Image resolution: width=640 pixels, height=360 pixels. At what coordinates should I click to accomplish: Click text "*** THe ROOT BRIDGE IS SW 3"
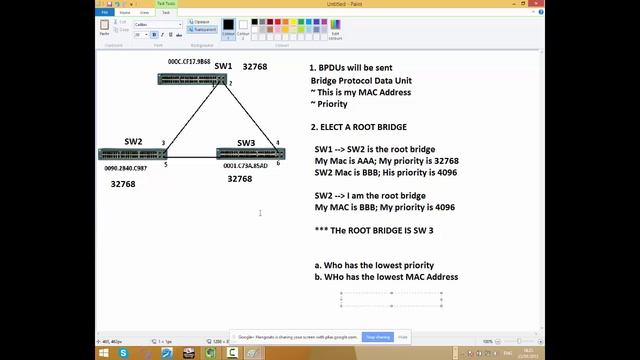(374, 231)
